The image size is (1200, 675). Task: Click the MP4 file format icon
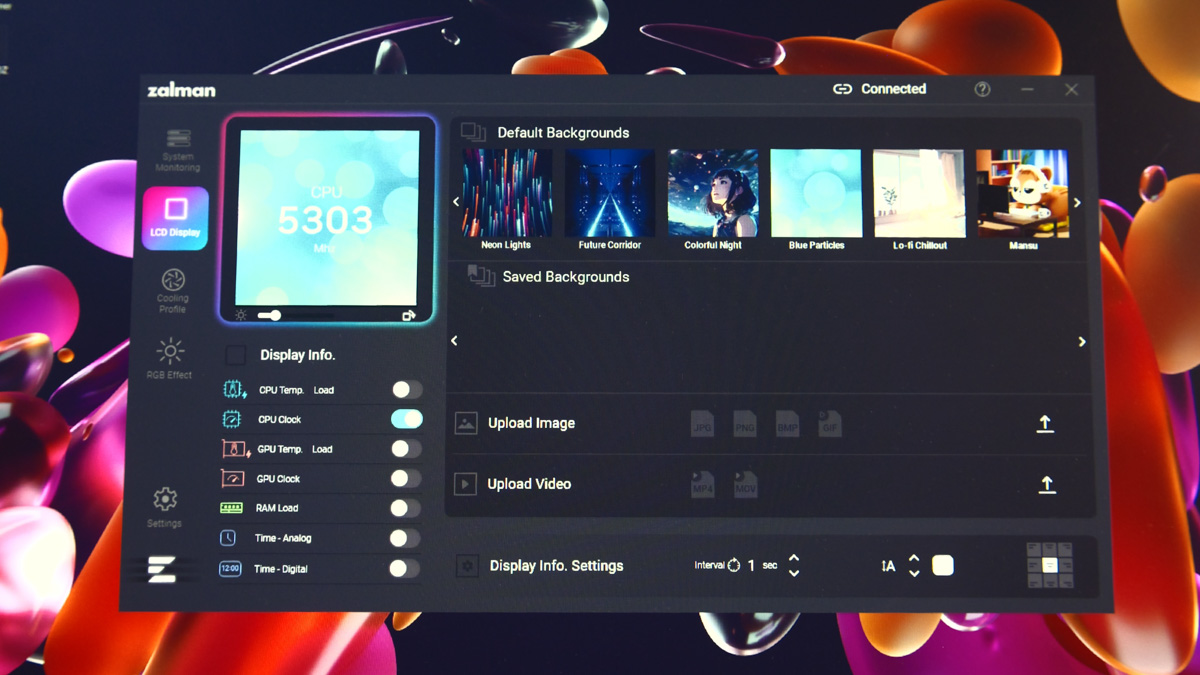703,485
